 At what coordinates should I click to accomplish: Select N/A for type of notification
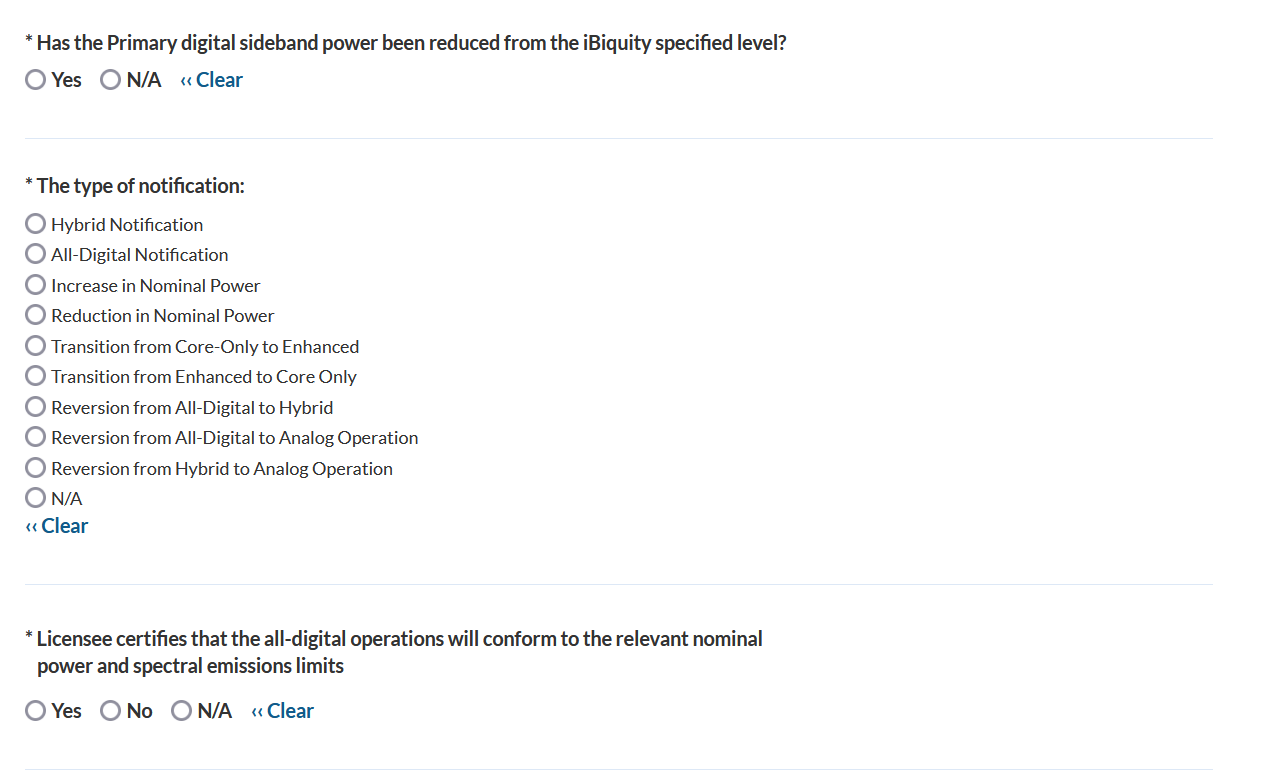tap(36, 498)
